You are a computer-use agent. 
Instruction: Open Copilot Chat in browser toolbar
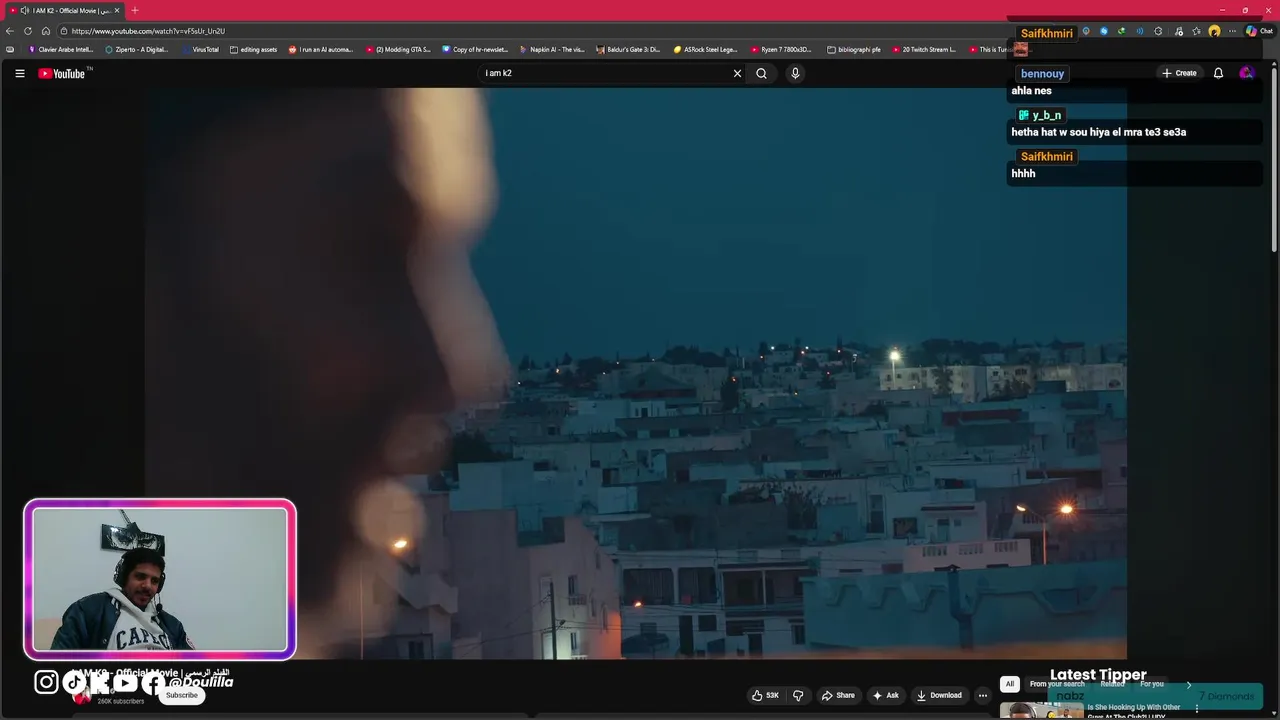1259,31
